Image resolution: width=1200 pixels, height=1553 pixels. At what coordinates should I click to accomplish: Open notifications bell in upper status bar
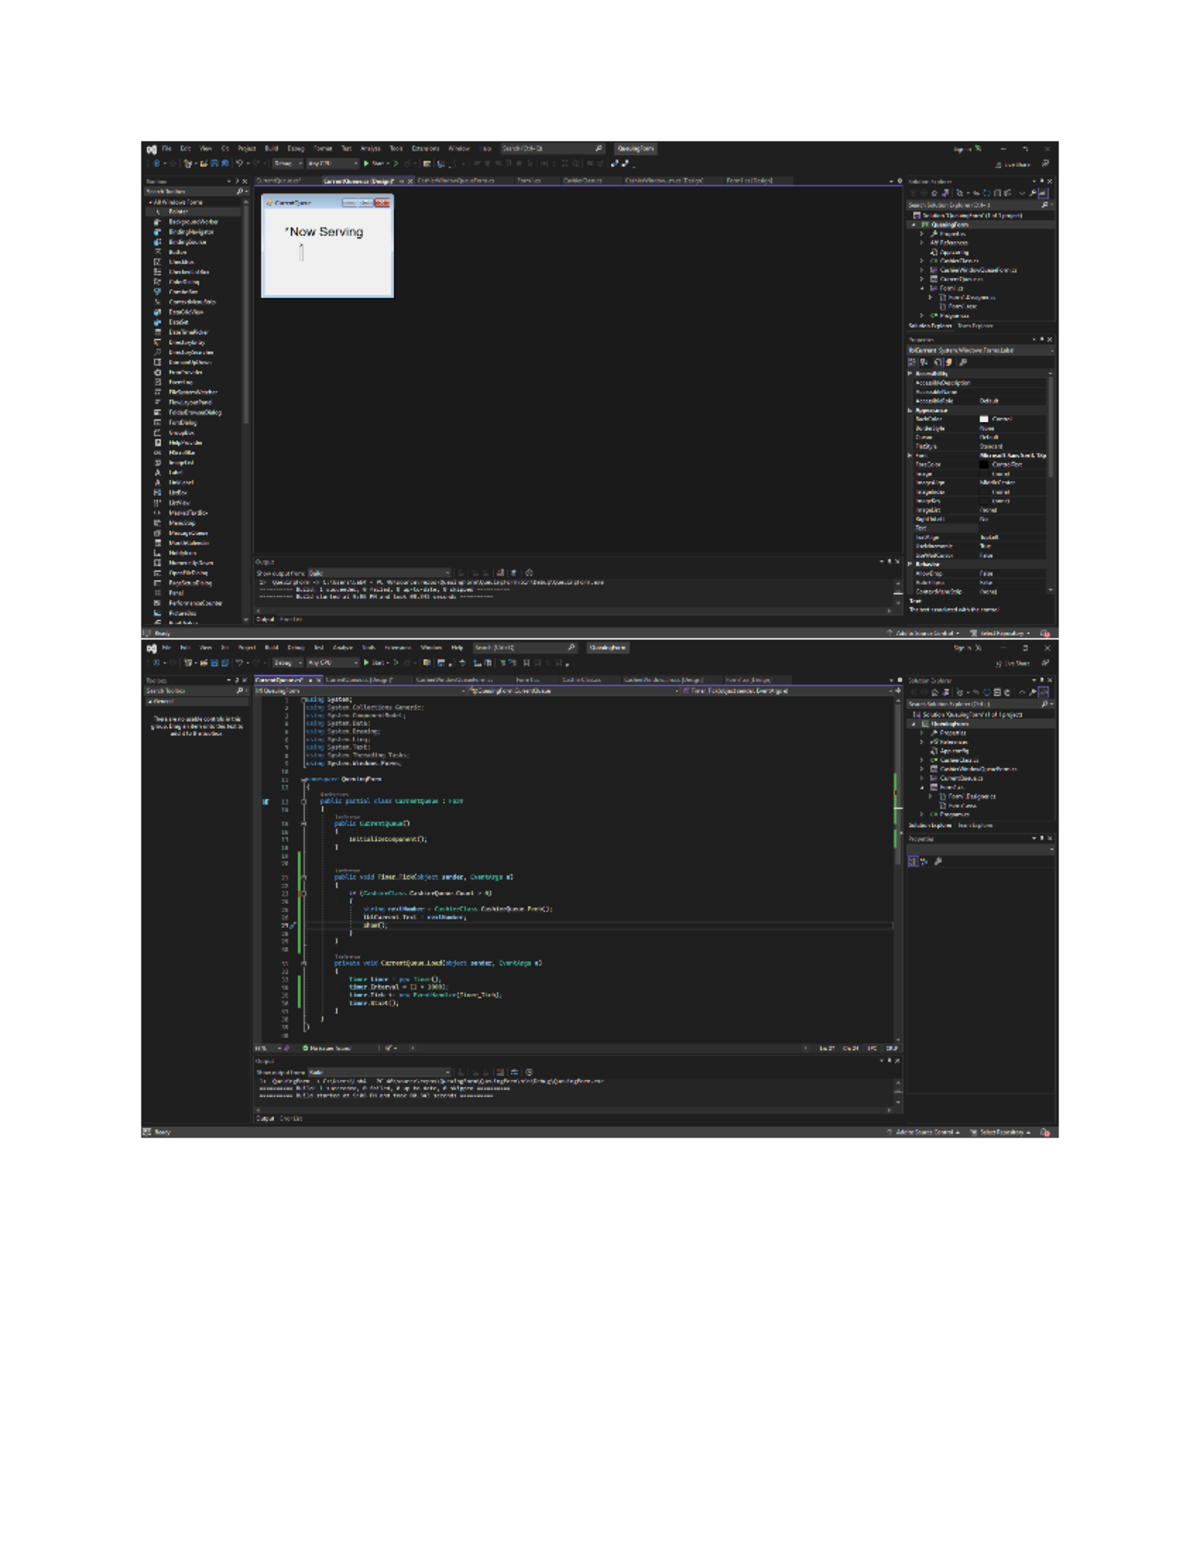[1045, 633]
